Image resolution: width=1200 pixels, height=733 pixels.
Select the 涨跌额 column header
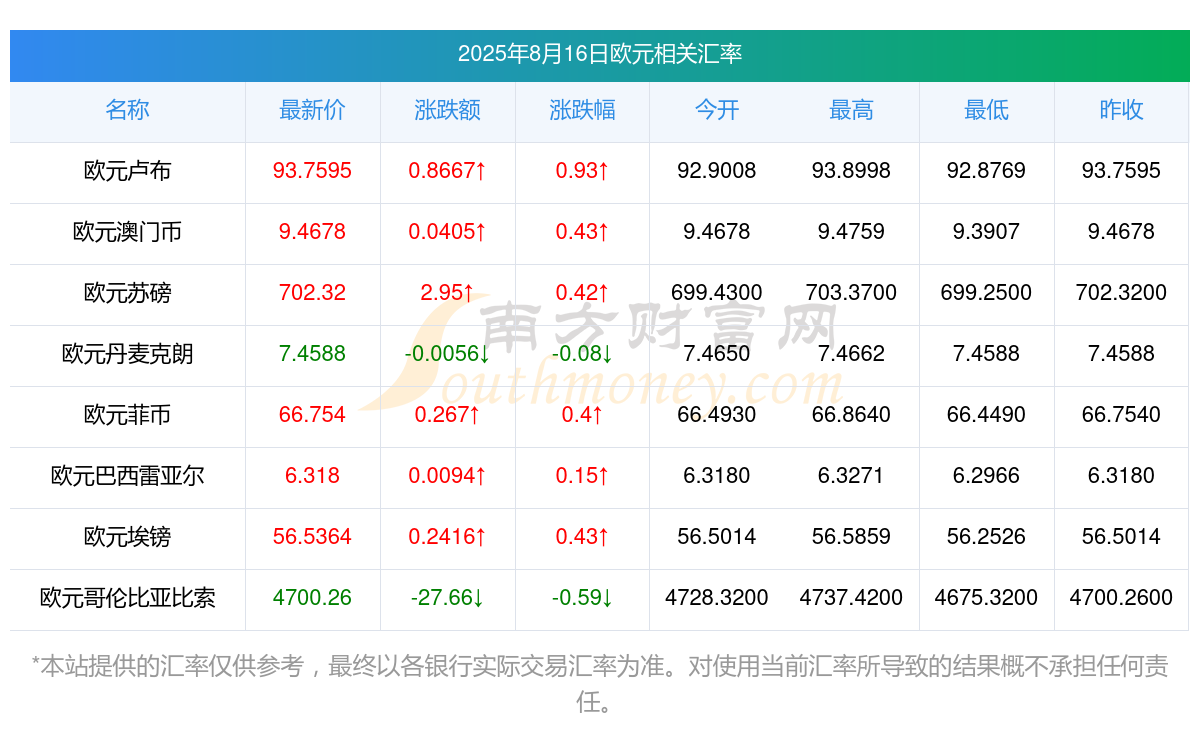click(447, 110)
